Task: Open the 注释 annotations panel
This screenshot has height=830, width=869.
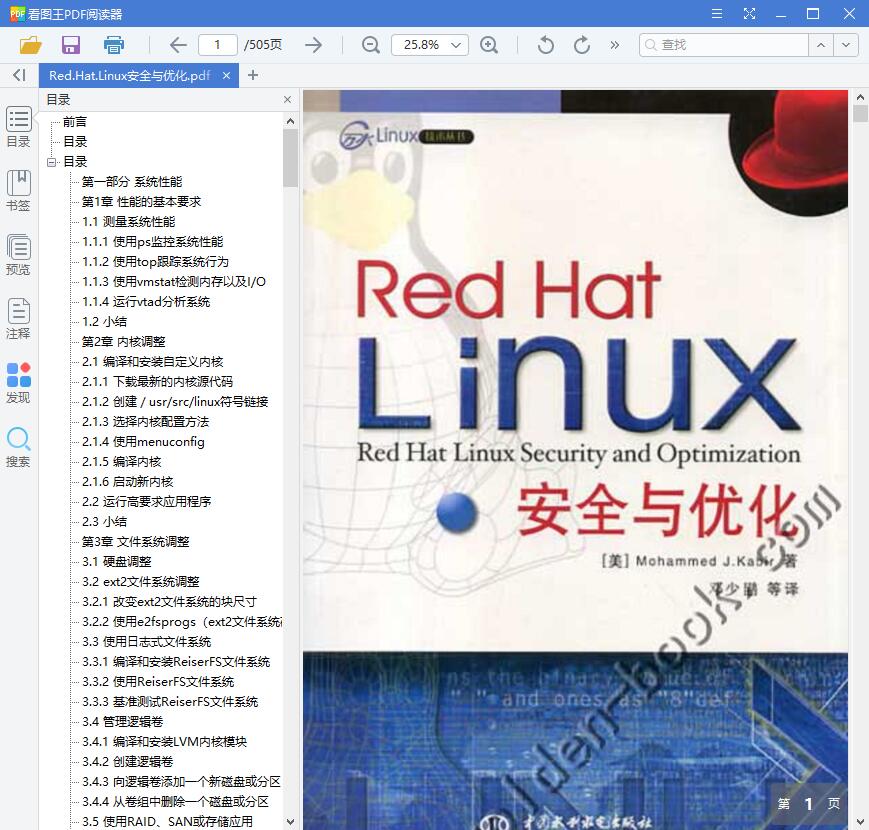Action: point(18,319)
